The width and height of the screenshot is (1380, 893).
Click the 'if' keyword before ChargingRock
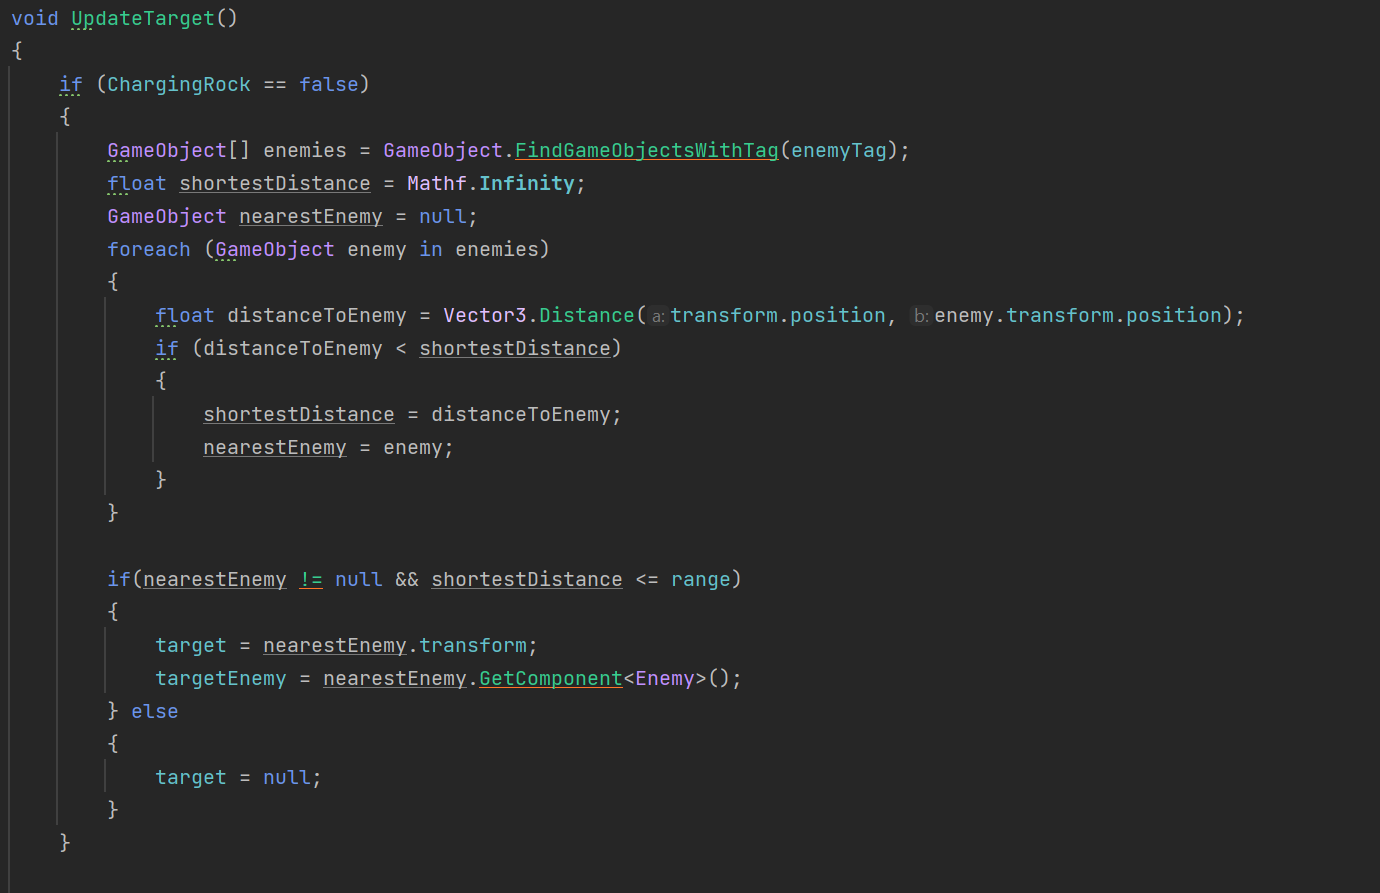pyautogui.click(x=71, y=84)
